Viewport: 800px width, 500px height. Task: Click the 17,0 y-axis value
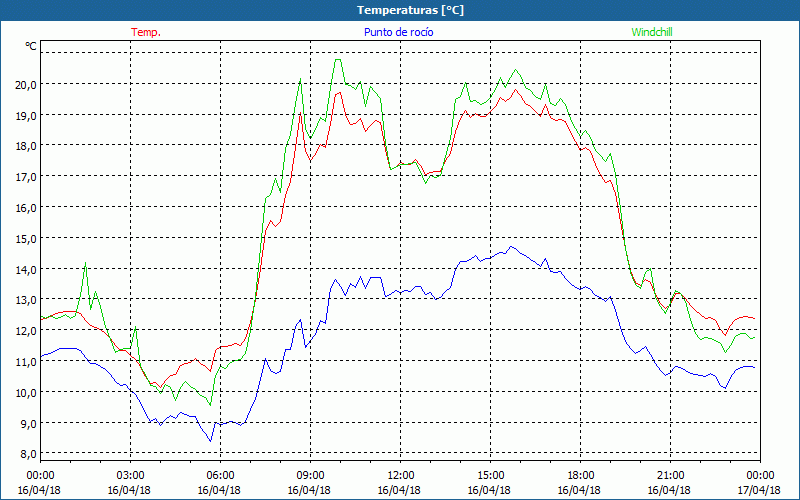tap(25, 177)
